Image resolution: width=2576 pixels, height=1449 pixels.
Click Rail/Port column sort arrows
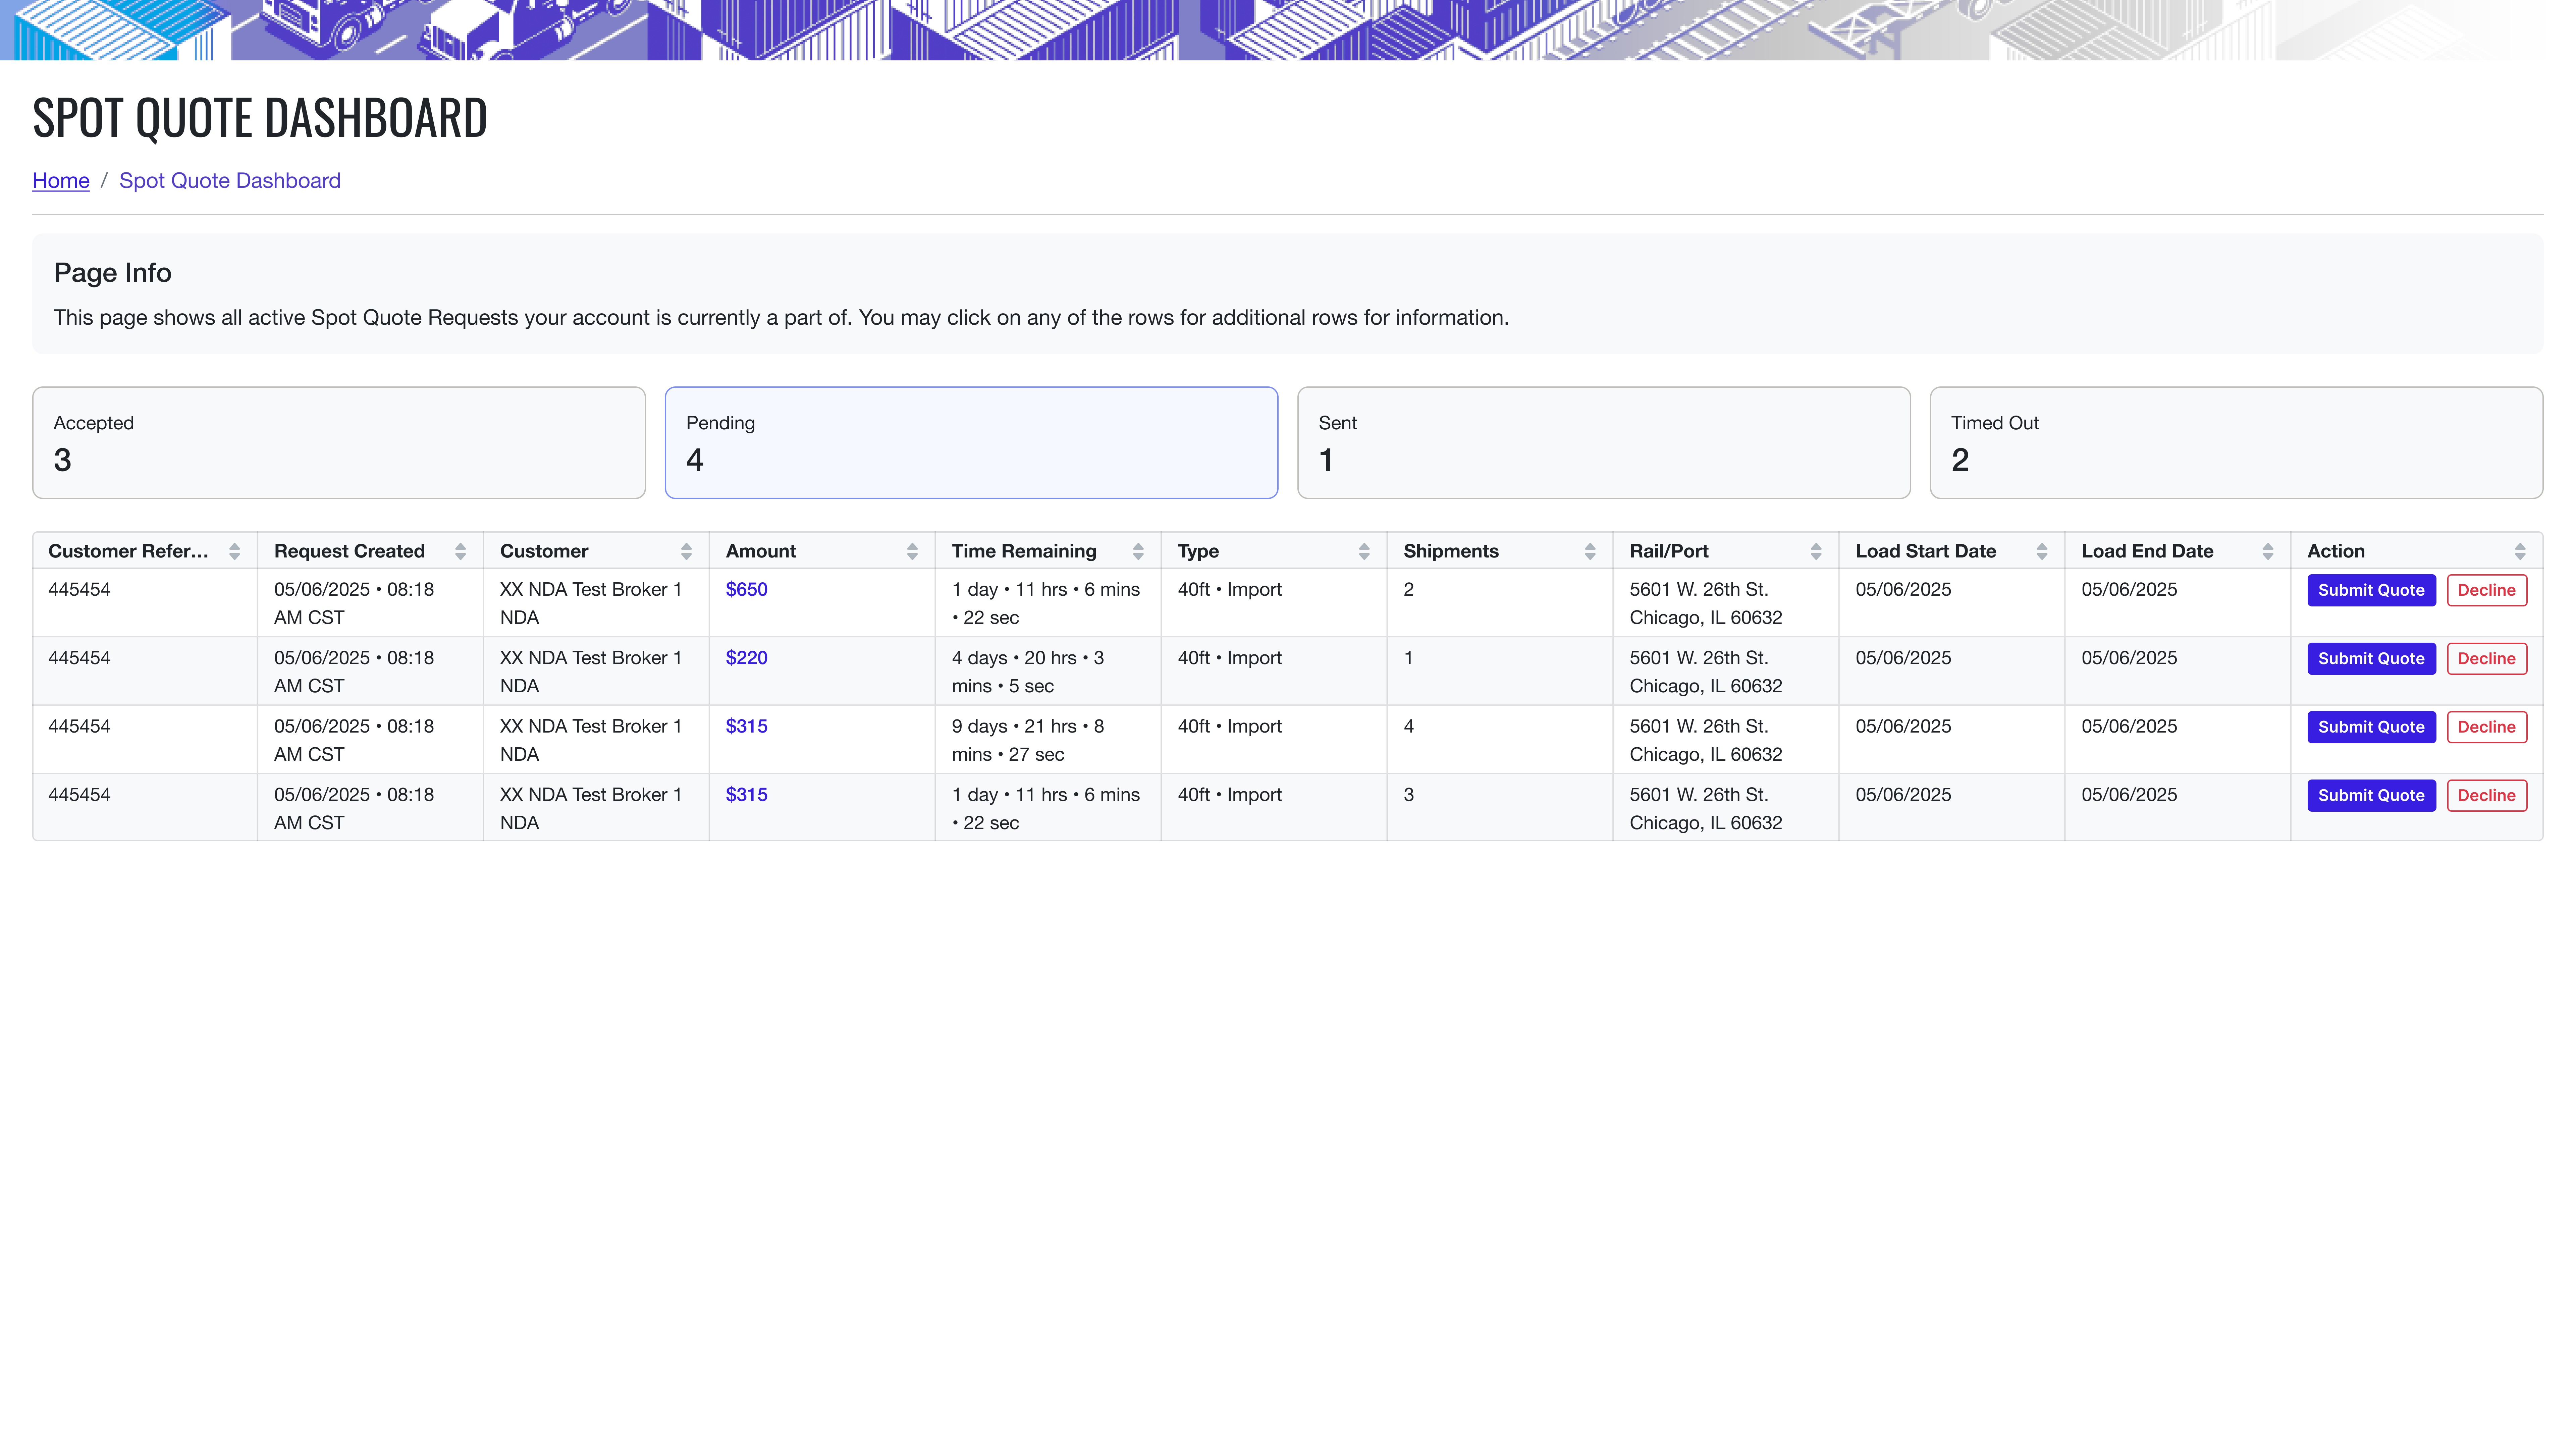1816,551
